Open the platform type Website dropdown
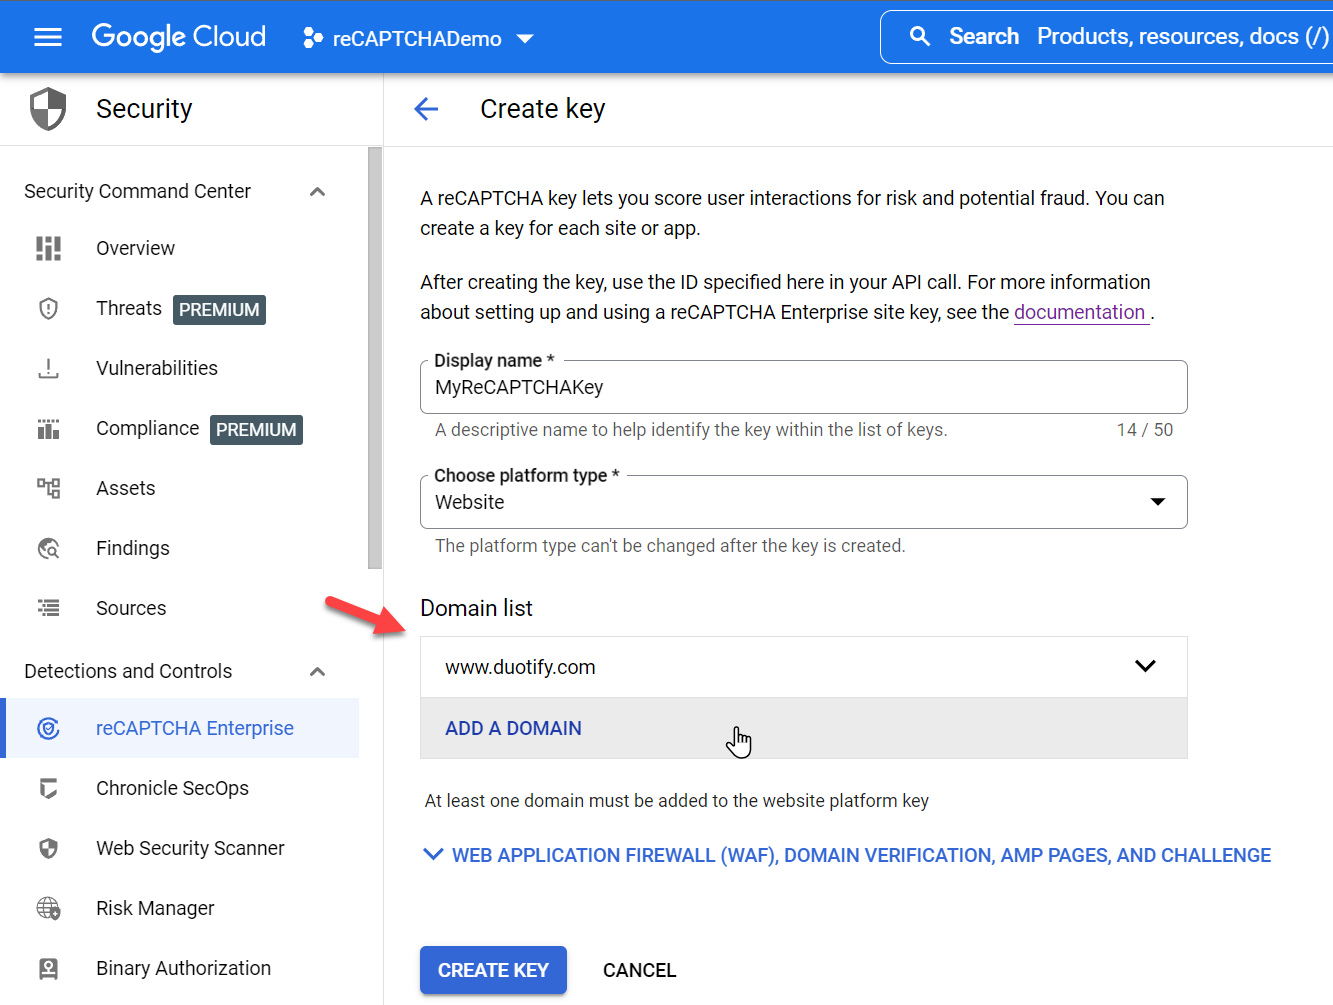Screen dimensions: 1333x1005 click(x=803, y=502)
